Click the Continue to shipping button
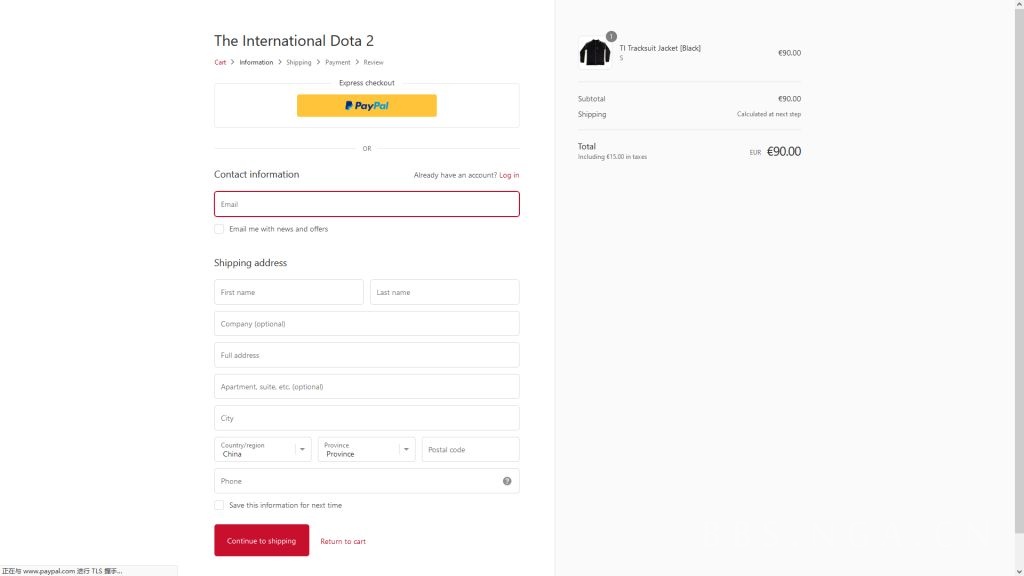 point(261,540)
